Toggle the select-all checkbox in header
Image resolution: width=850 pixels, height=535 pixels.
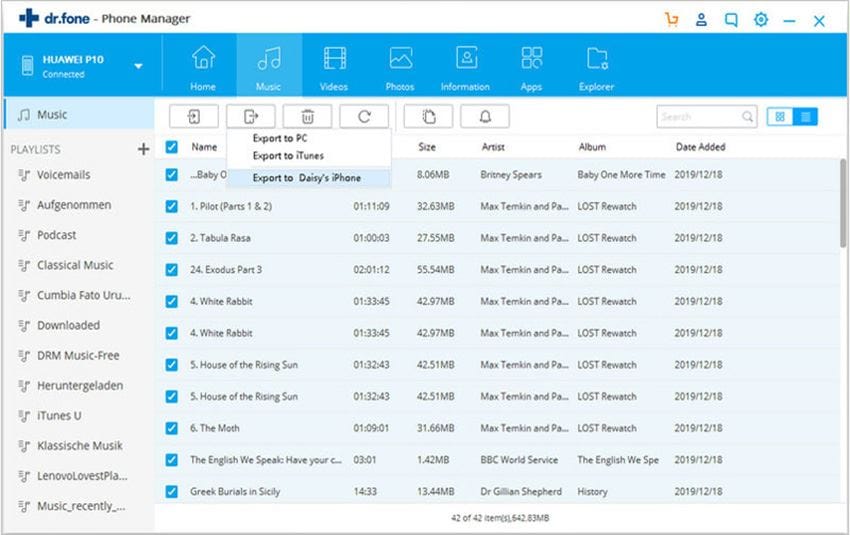pos(171,147)
